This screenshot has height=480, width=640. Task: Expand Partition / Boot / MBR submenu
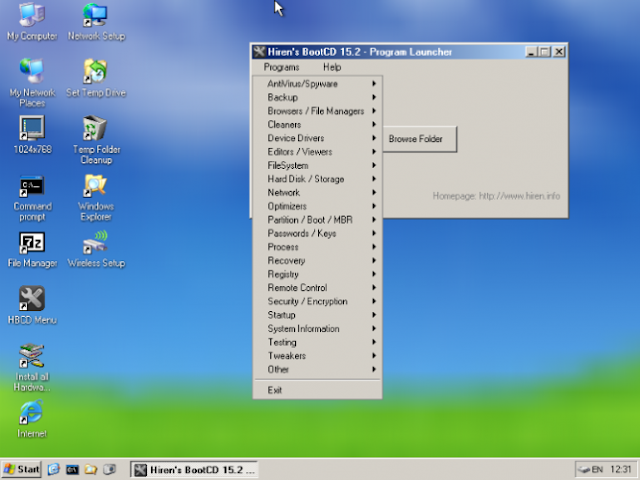pyautogui.click(x=318, y=220)
